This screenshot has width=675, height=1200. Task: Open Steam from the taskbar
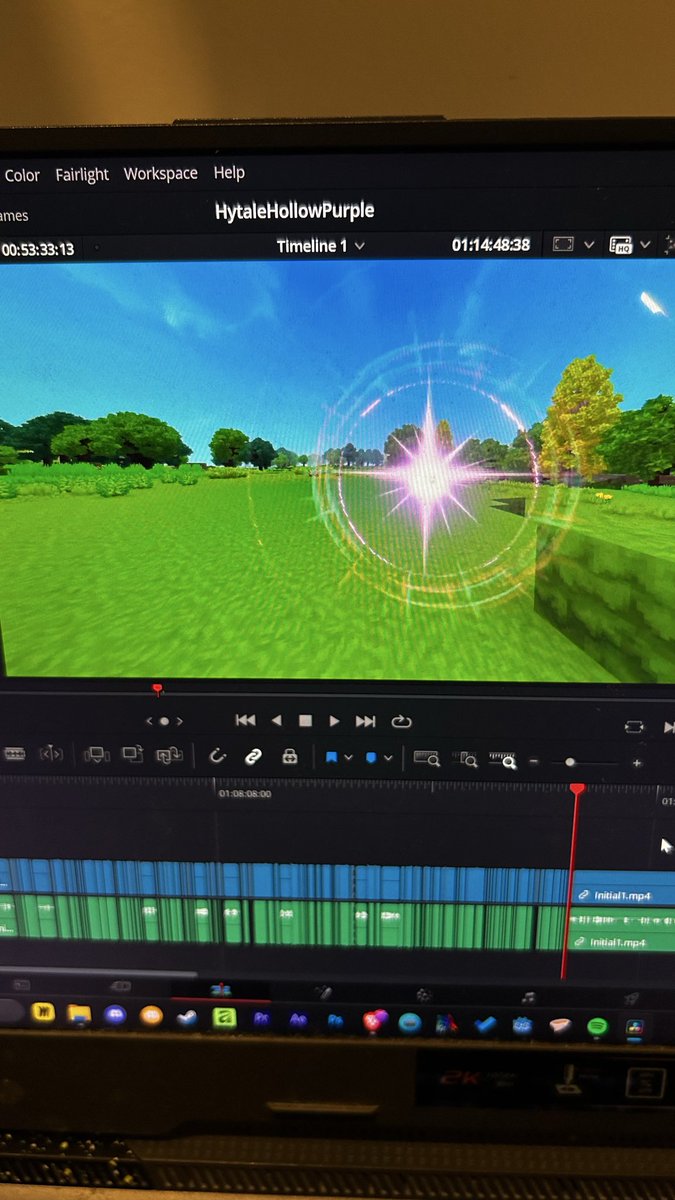pyautogui.click(x=186, y=1017)
